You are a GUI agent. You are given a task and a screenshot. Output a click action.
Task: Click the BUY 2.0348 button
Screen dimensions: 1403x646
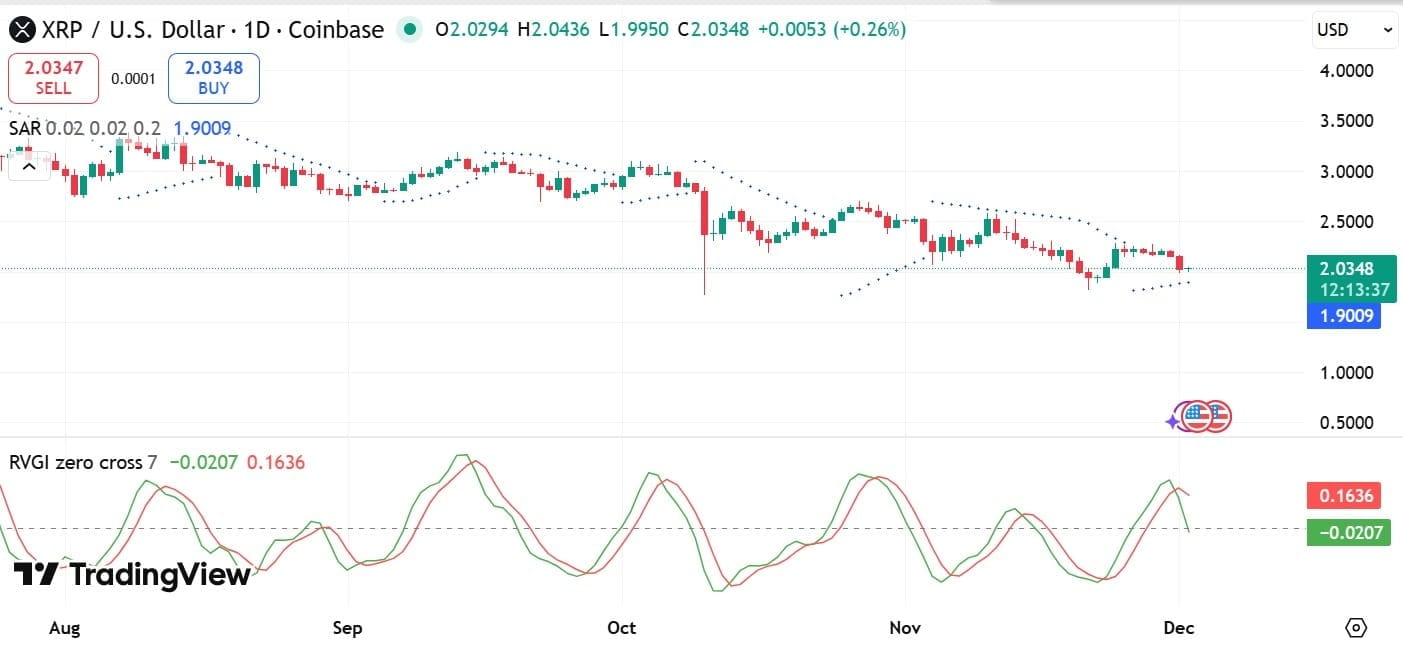point(213,77)
